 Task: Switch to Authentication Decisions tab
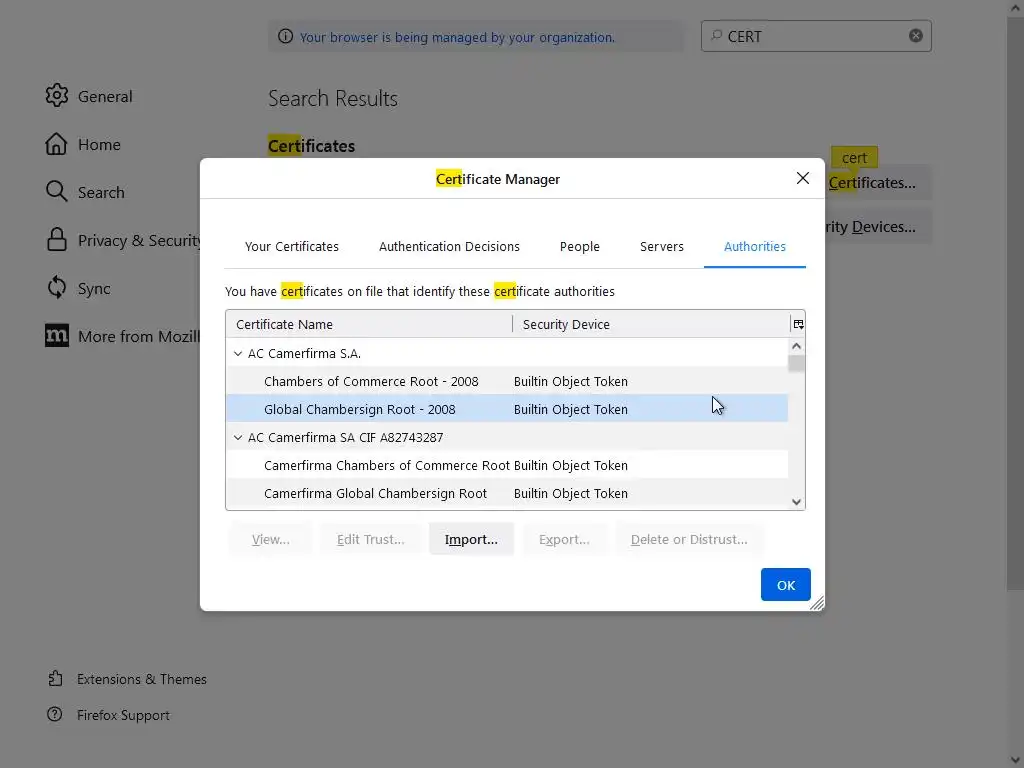pyautogui.click(x=449, y=246)
